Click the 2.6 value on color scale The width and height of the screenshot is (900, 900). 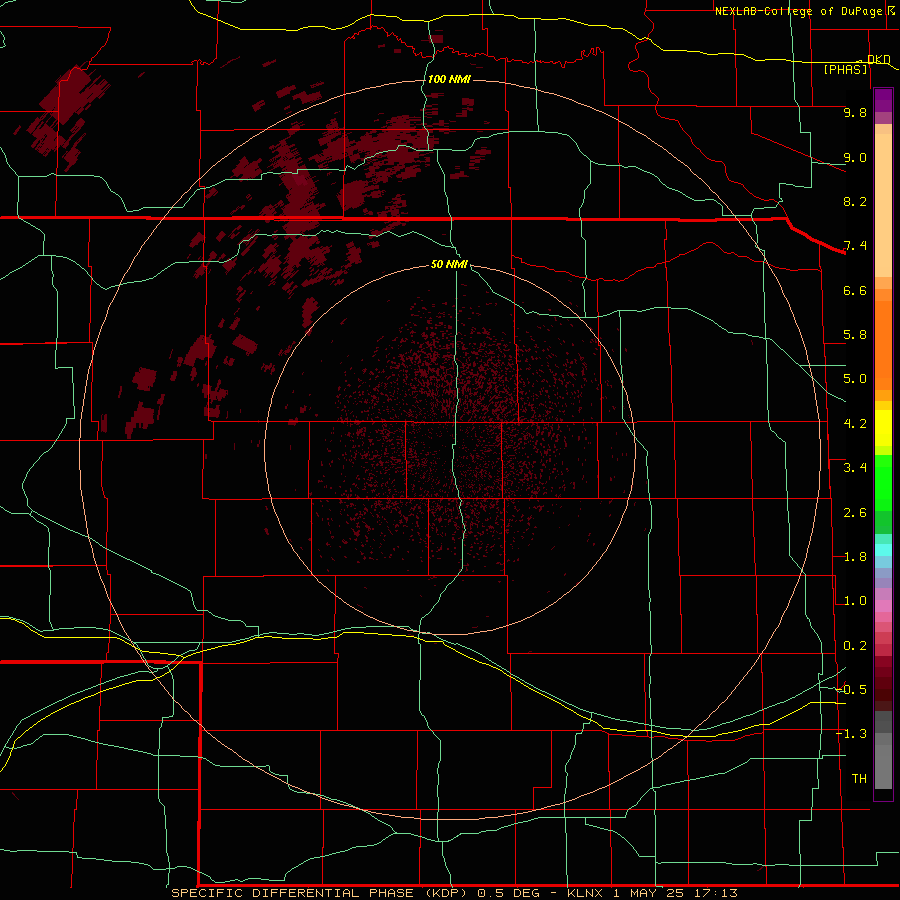855,513
